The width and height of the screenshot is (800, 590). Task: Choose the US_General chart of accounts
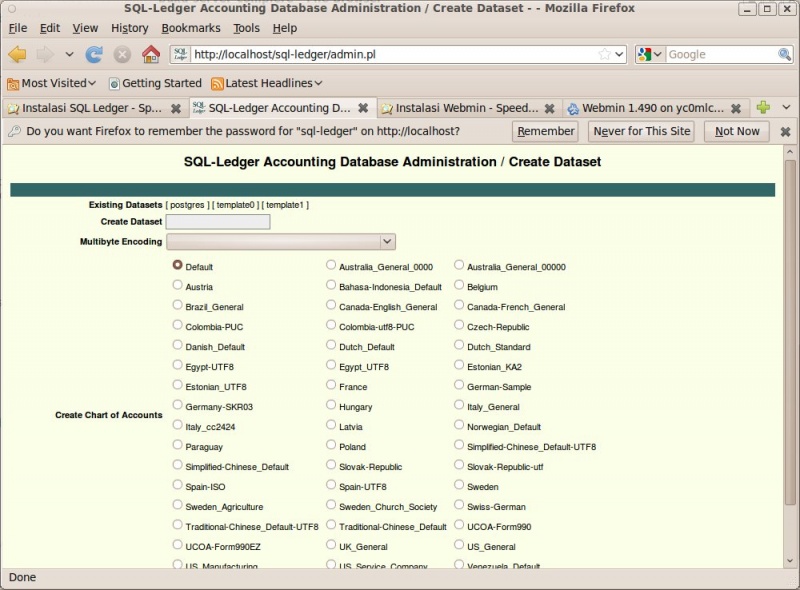pos(459,546)
